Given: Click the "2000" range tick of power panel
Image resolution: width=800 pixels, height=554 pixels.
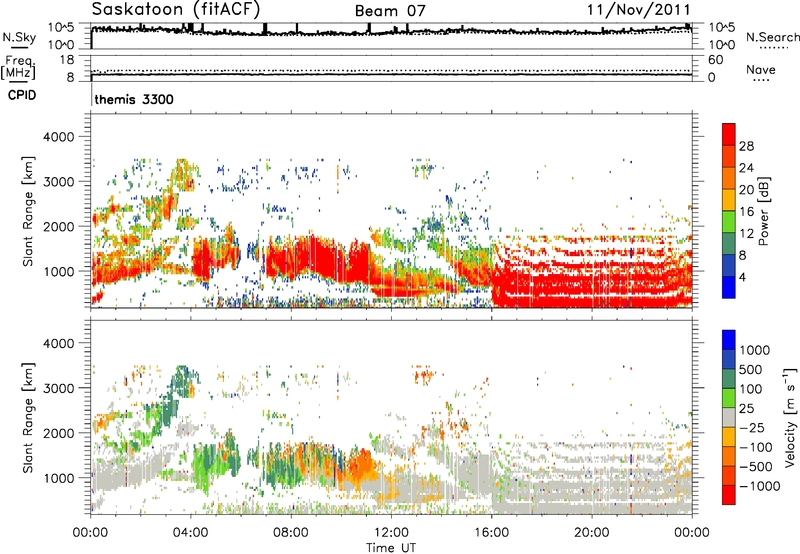Looking at the screenshot, I should 58,226.
